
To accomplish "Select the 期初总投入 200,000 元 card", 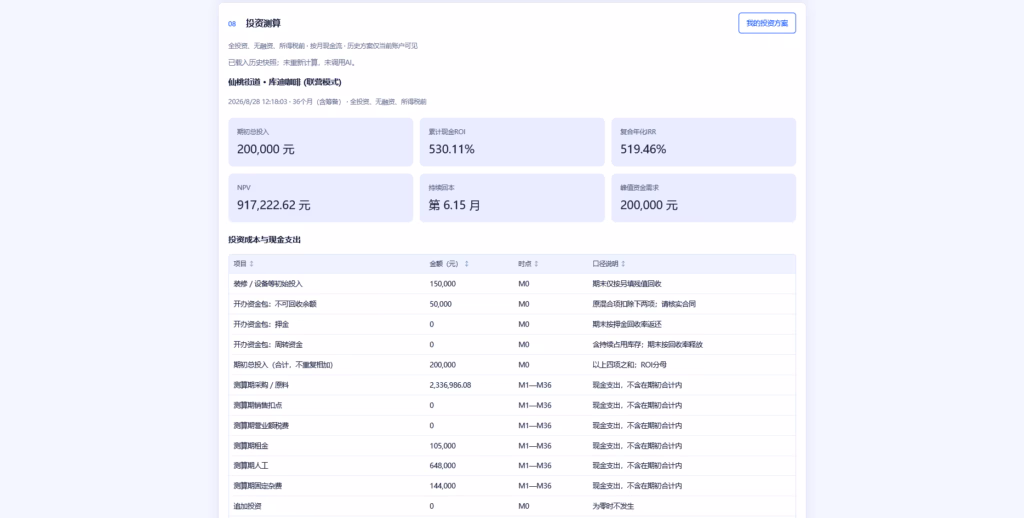I will [x=321, y=142].
